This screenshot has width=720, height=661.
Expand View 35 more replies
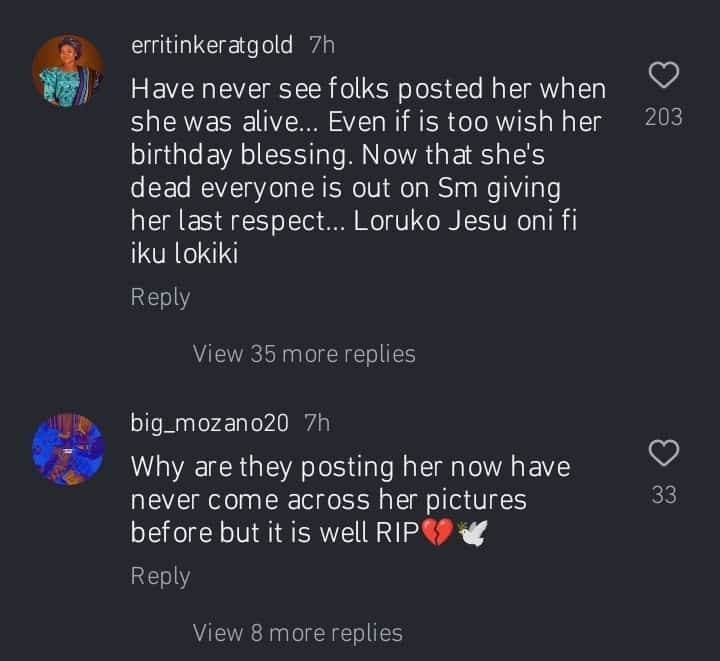304,353
